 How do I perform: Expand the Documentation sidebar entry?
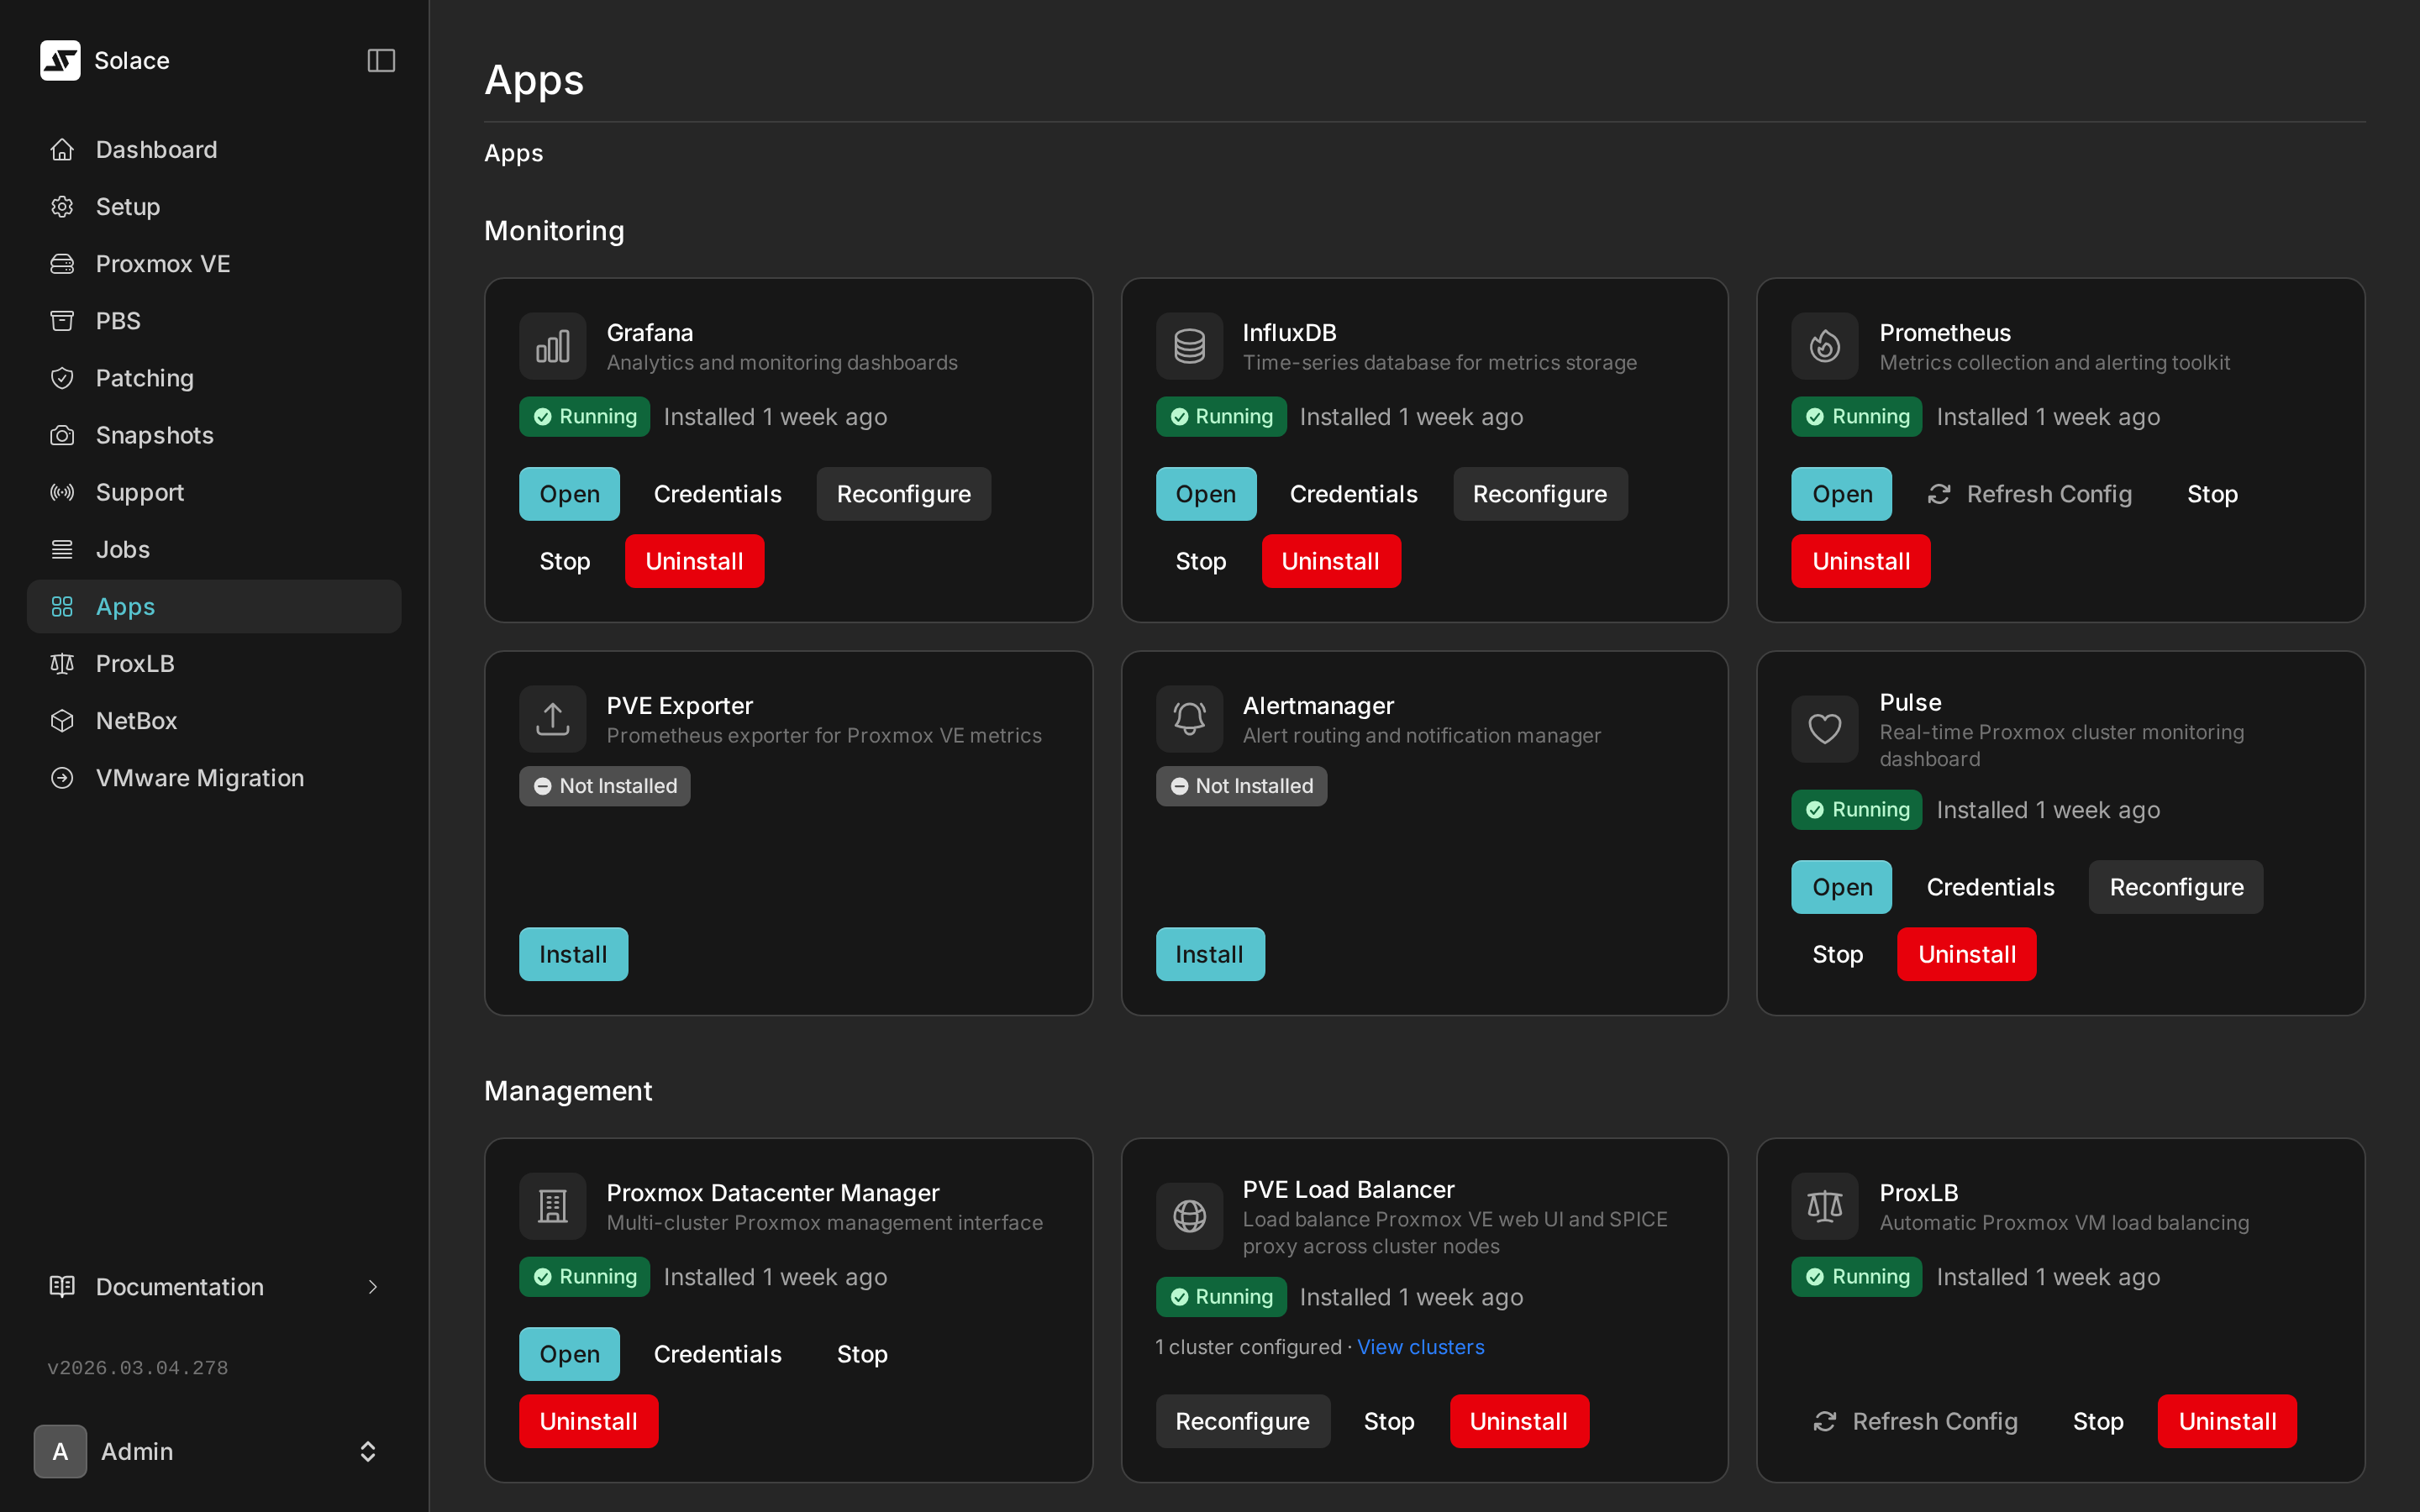179,1287
